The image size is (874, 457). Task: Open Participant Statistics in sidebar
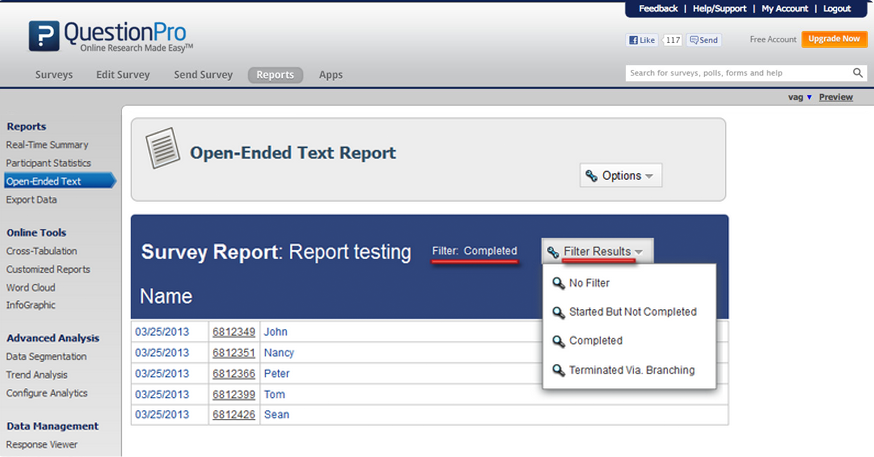[x=48, y=163]
